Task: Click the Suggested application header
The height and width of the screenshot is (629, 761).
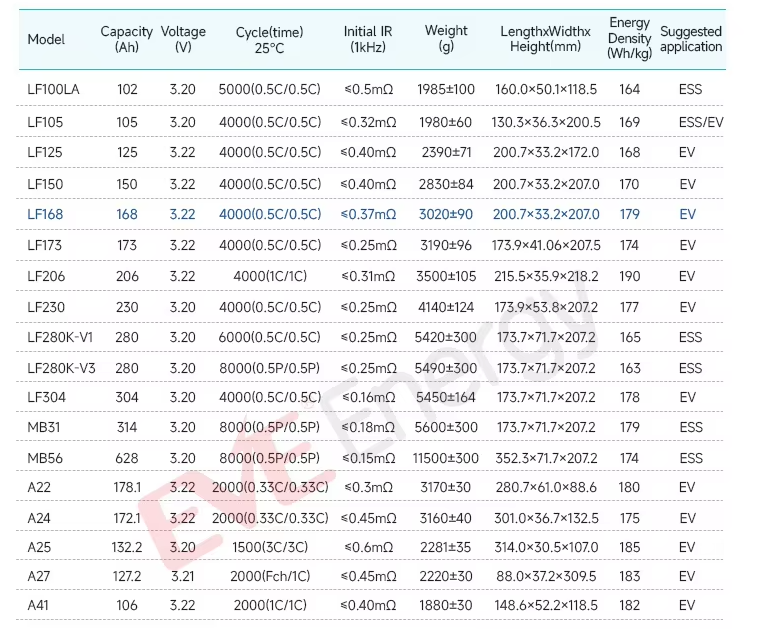Action: click(690, 39)
